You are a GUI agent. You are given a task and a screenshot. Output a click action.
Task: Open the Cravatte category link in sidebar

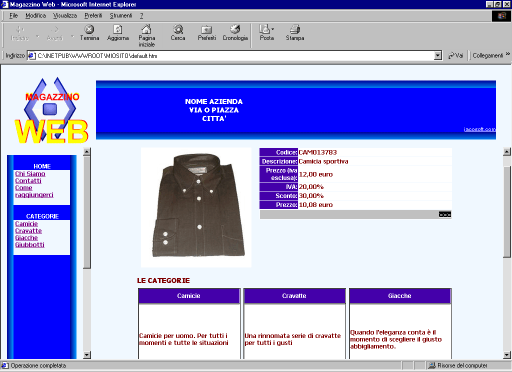28,231
